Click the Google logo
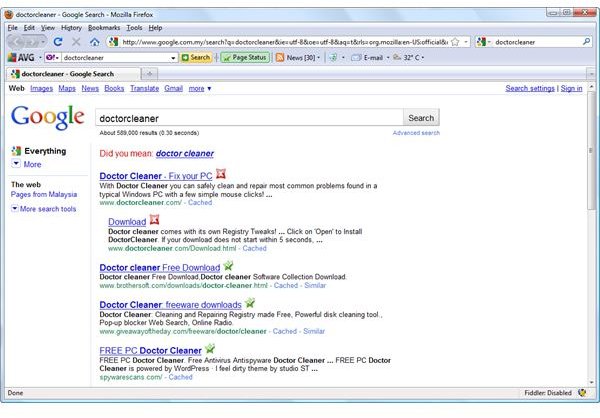The image size is (600, 418). (47, 116)
